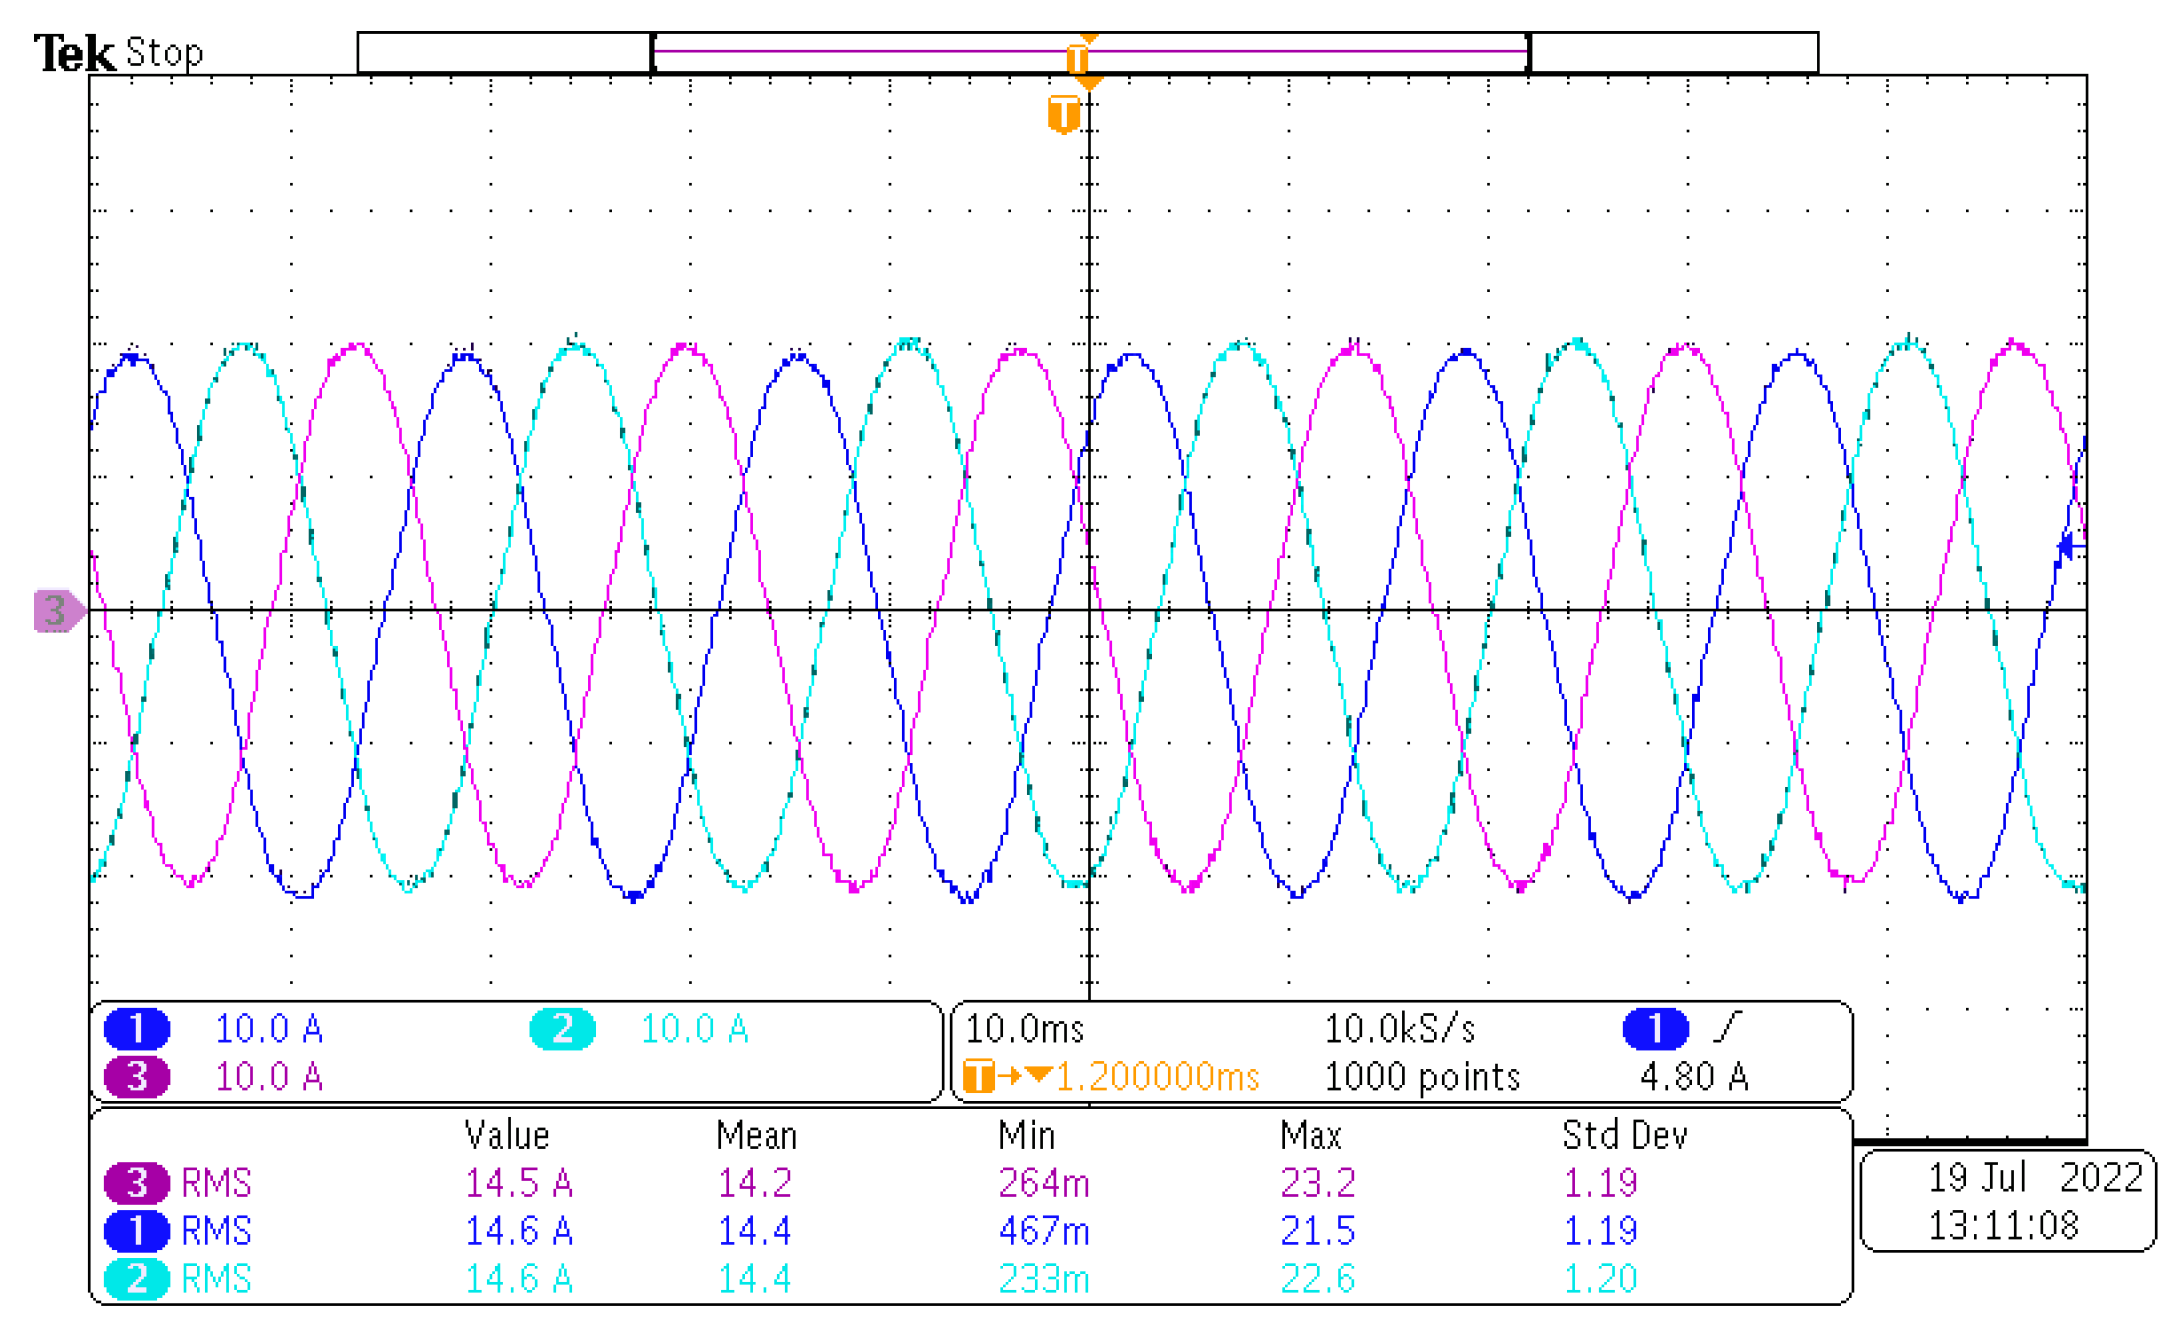Click the channel 3 RMS measurement badge
Image resolution: width=2177 pixels, height=1327 pixels.
[x=137, y=1183]
